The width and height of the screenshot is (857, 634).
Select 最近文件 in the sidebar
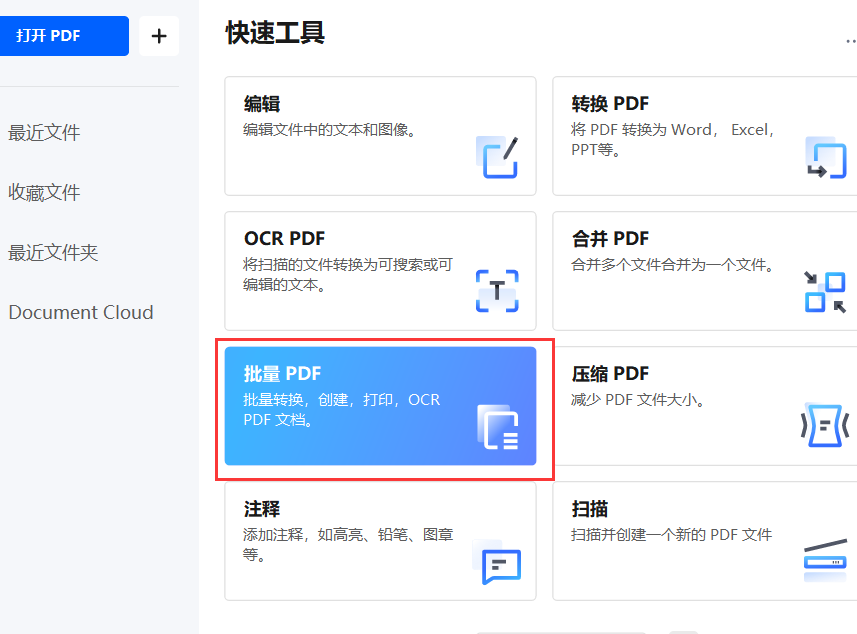44,132
